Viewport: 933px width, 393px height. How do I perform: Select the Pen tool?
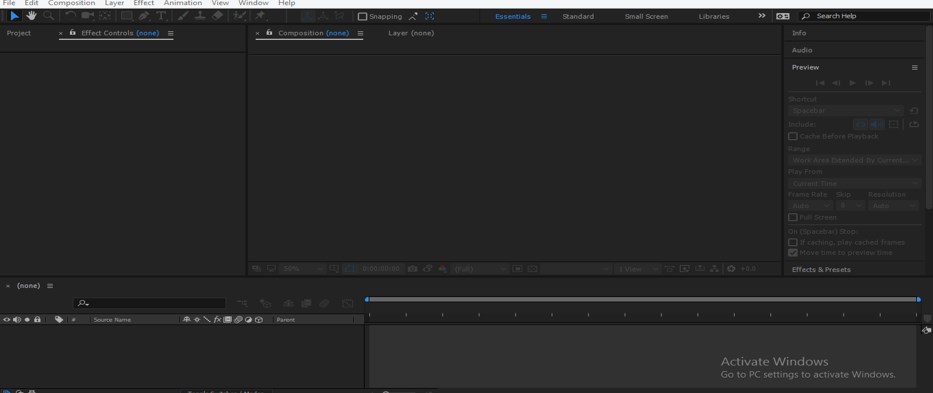[x=144, y=16]
